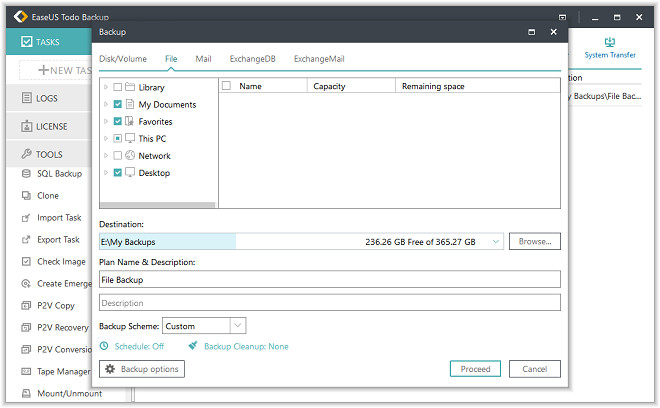Click the Check Image icon
This screenshot has width=660, height=408.
(x=26, y=261)
